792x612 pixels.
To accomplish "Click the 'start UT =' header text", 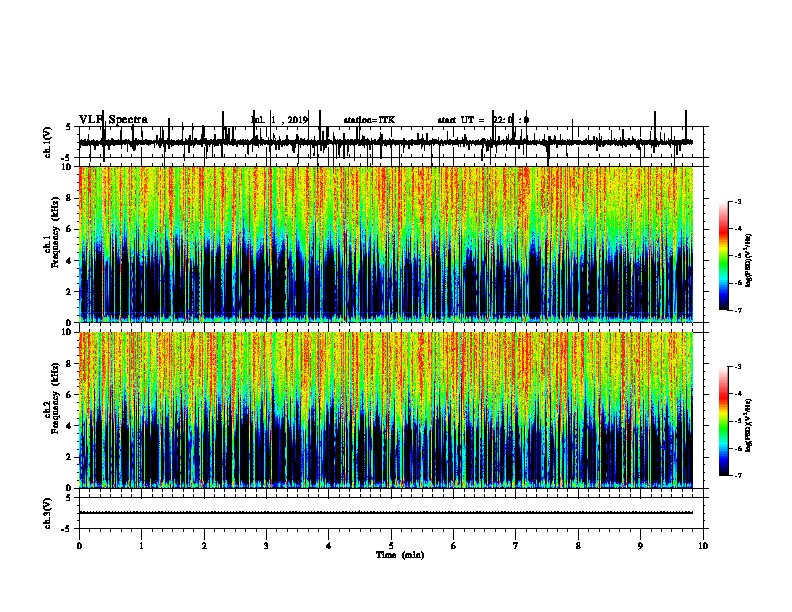I will 461,120.
